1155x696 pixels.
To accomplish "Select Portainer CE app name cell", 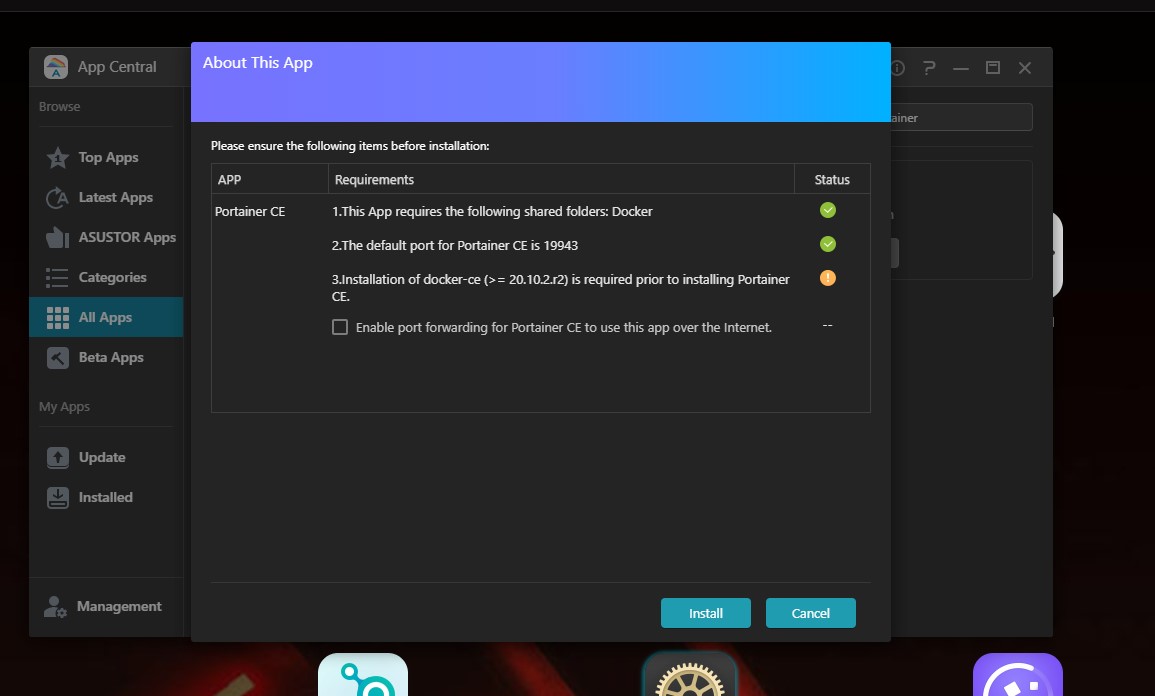I will point(250,211).
